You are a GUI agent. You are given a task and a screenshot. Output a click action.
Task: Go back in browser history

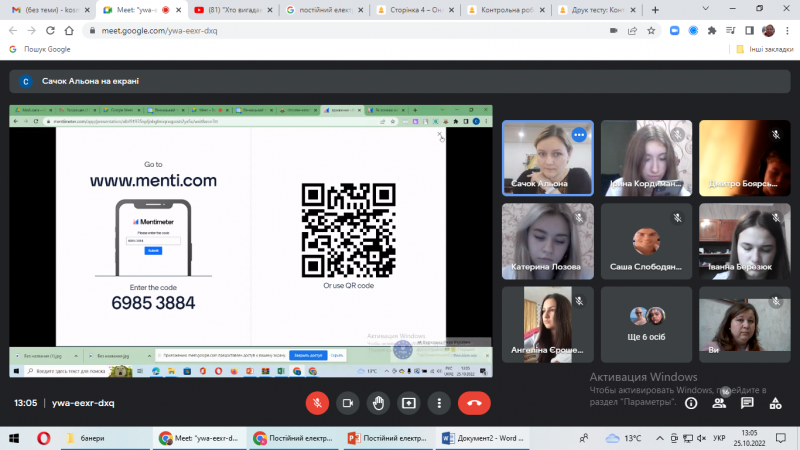click(13, 31)
